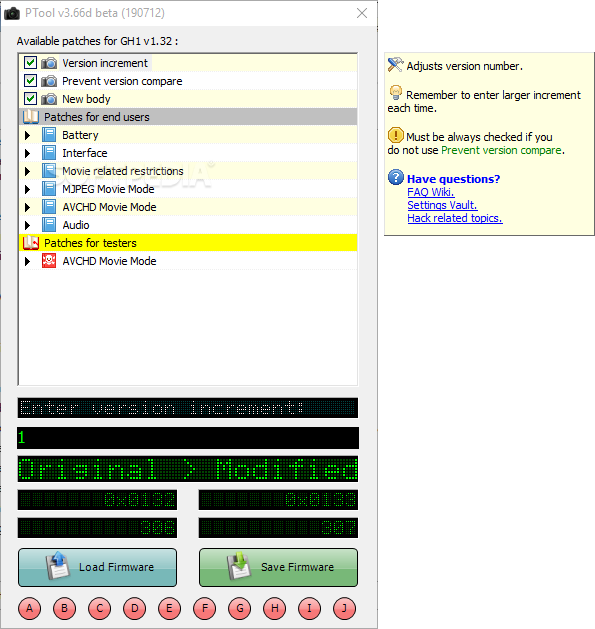Expand Movie related restrictions group
This screenshot has height=629, width=595.
pyautogui.click(x=27, y=171)
